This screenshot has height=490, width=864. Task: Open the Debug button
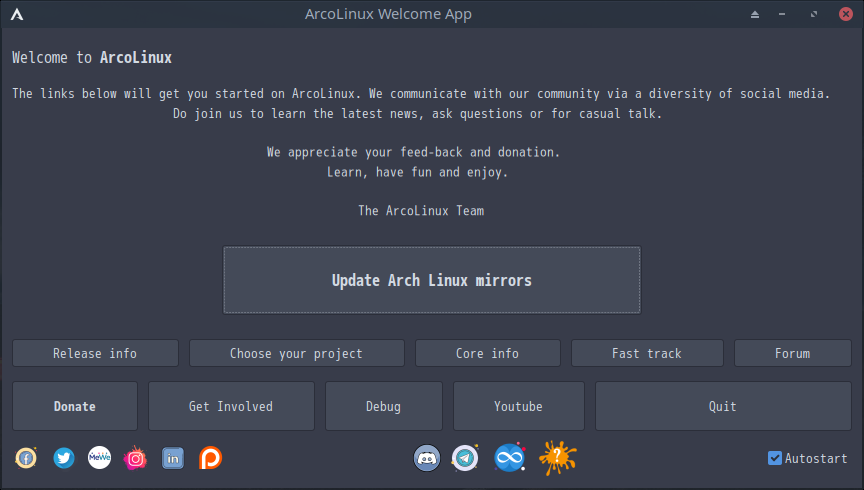(384, 406)
